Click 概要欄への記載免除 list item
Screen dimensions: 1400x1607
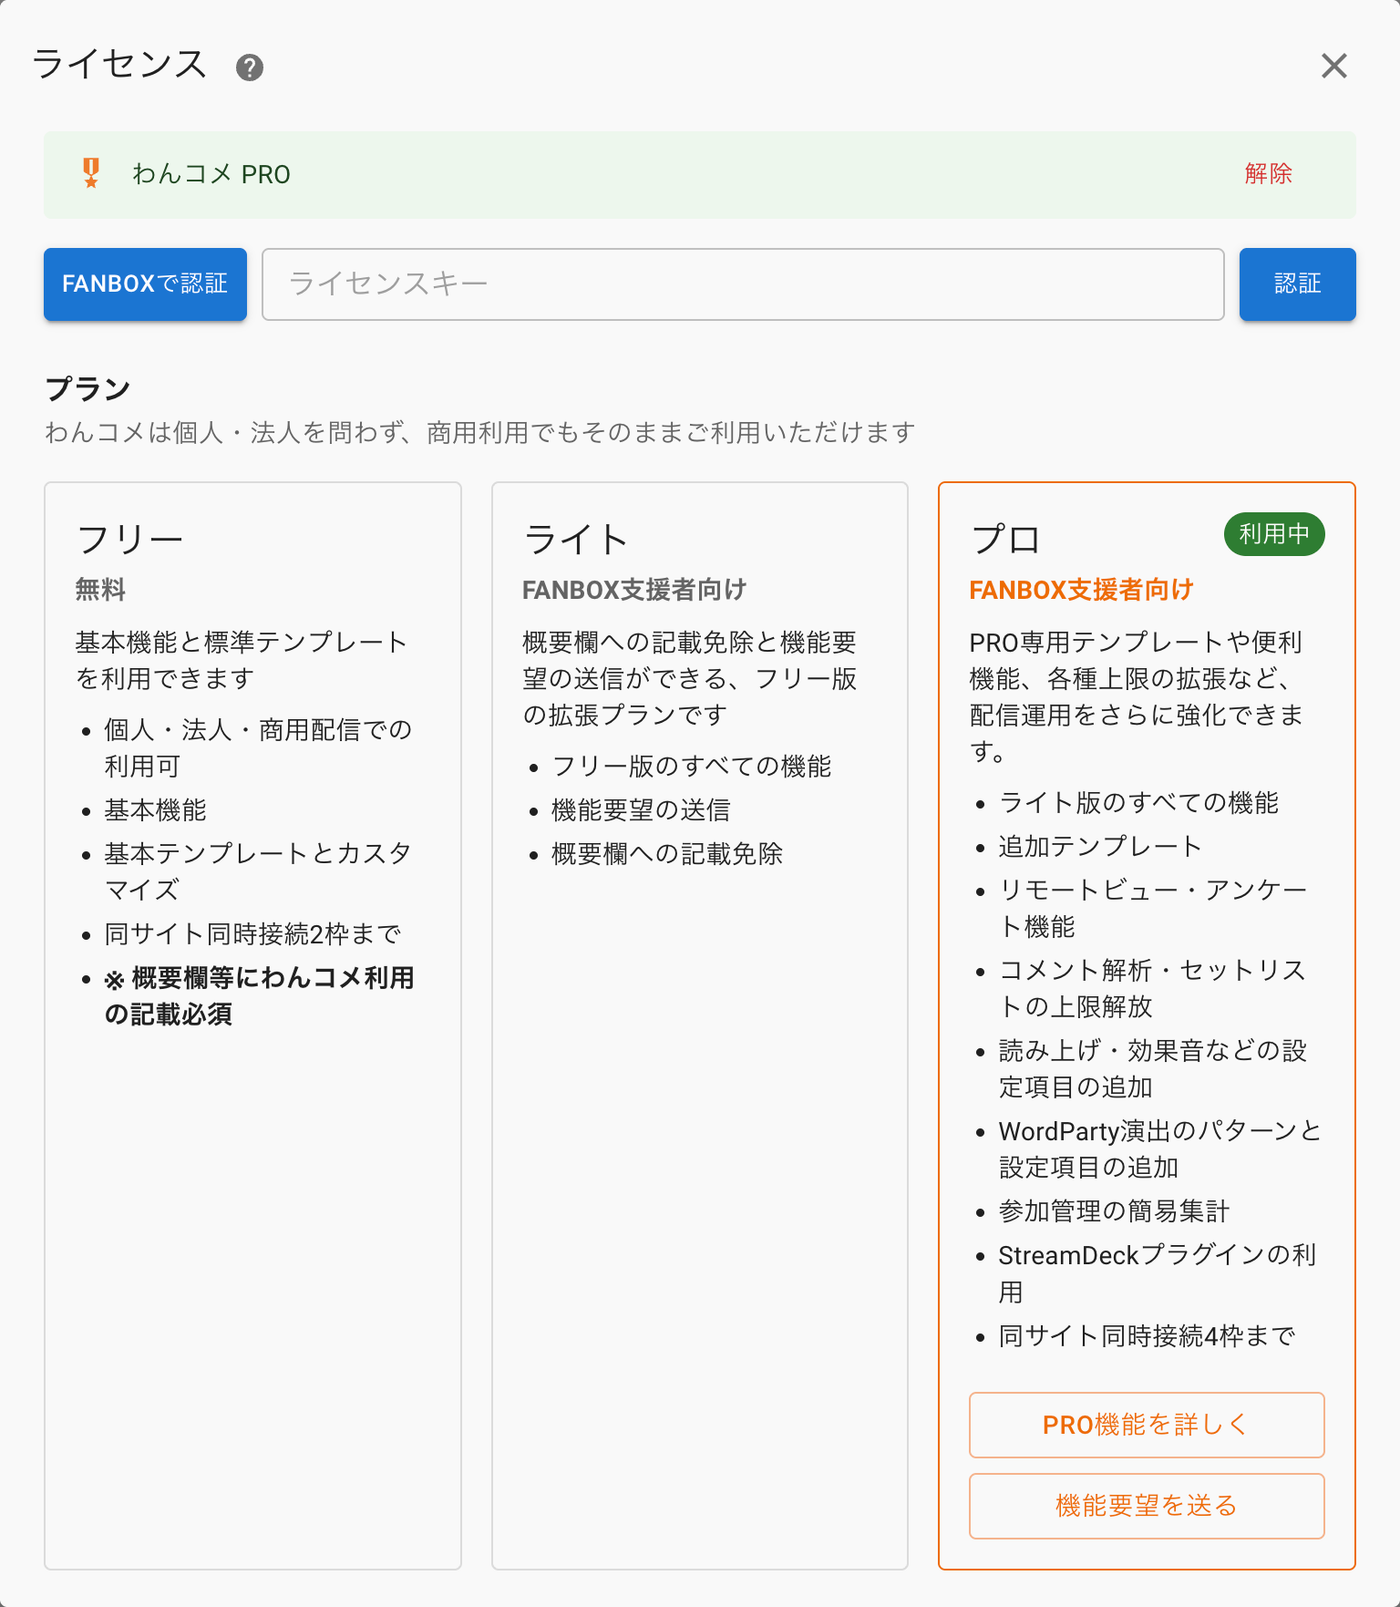point(667,854)
